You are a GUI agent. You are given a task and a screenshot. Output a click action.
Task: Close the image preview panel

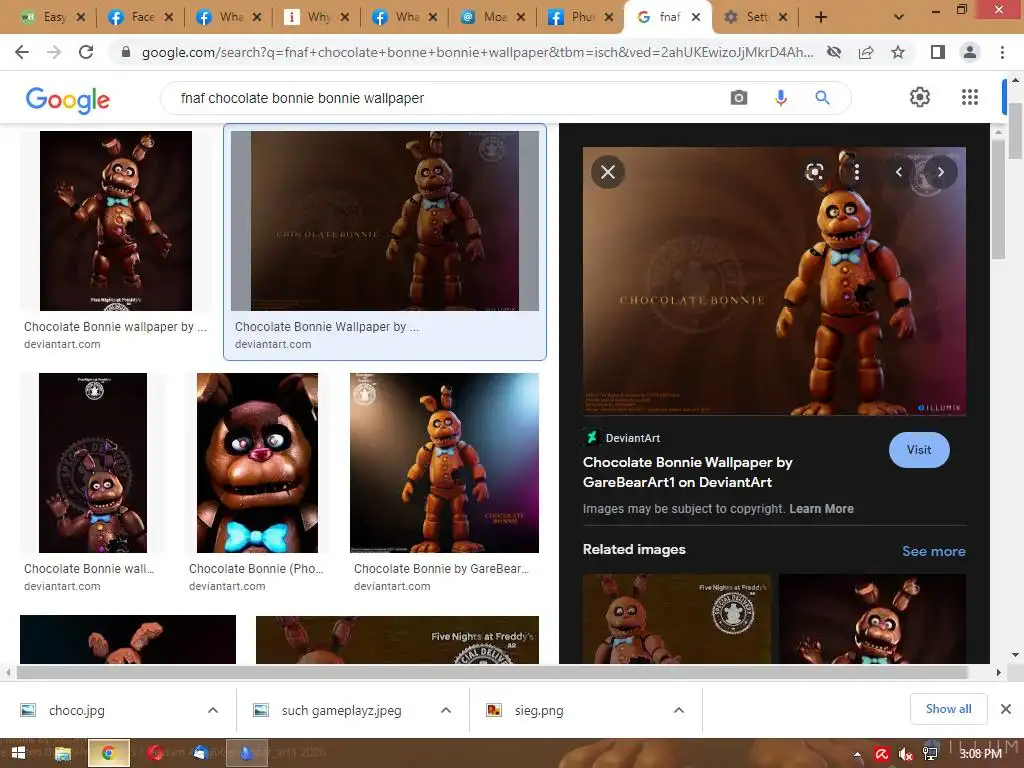608,172
